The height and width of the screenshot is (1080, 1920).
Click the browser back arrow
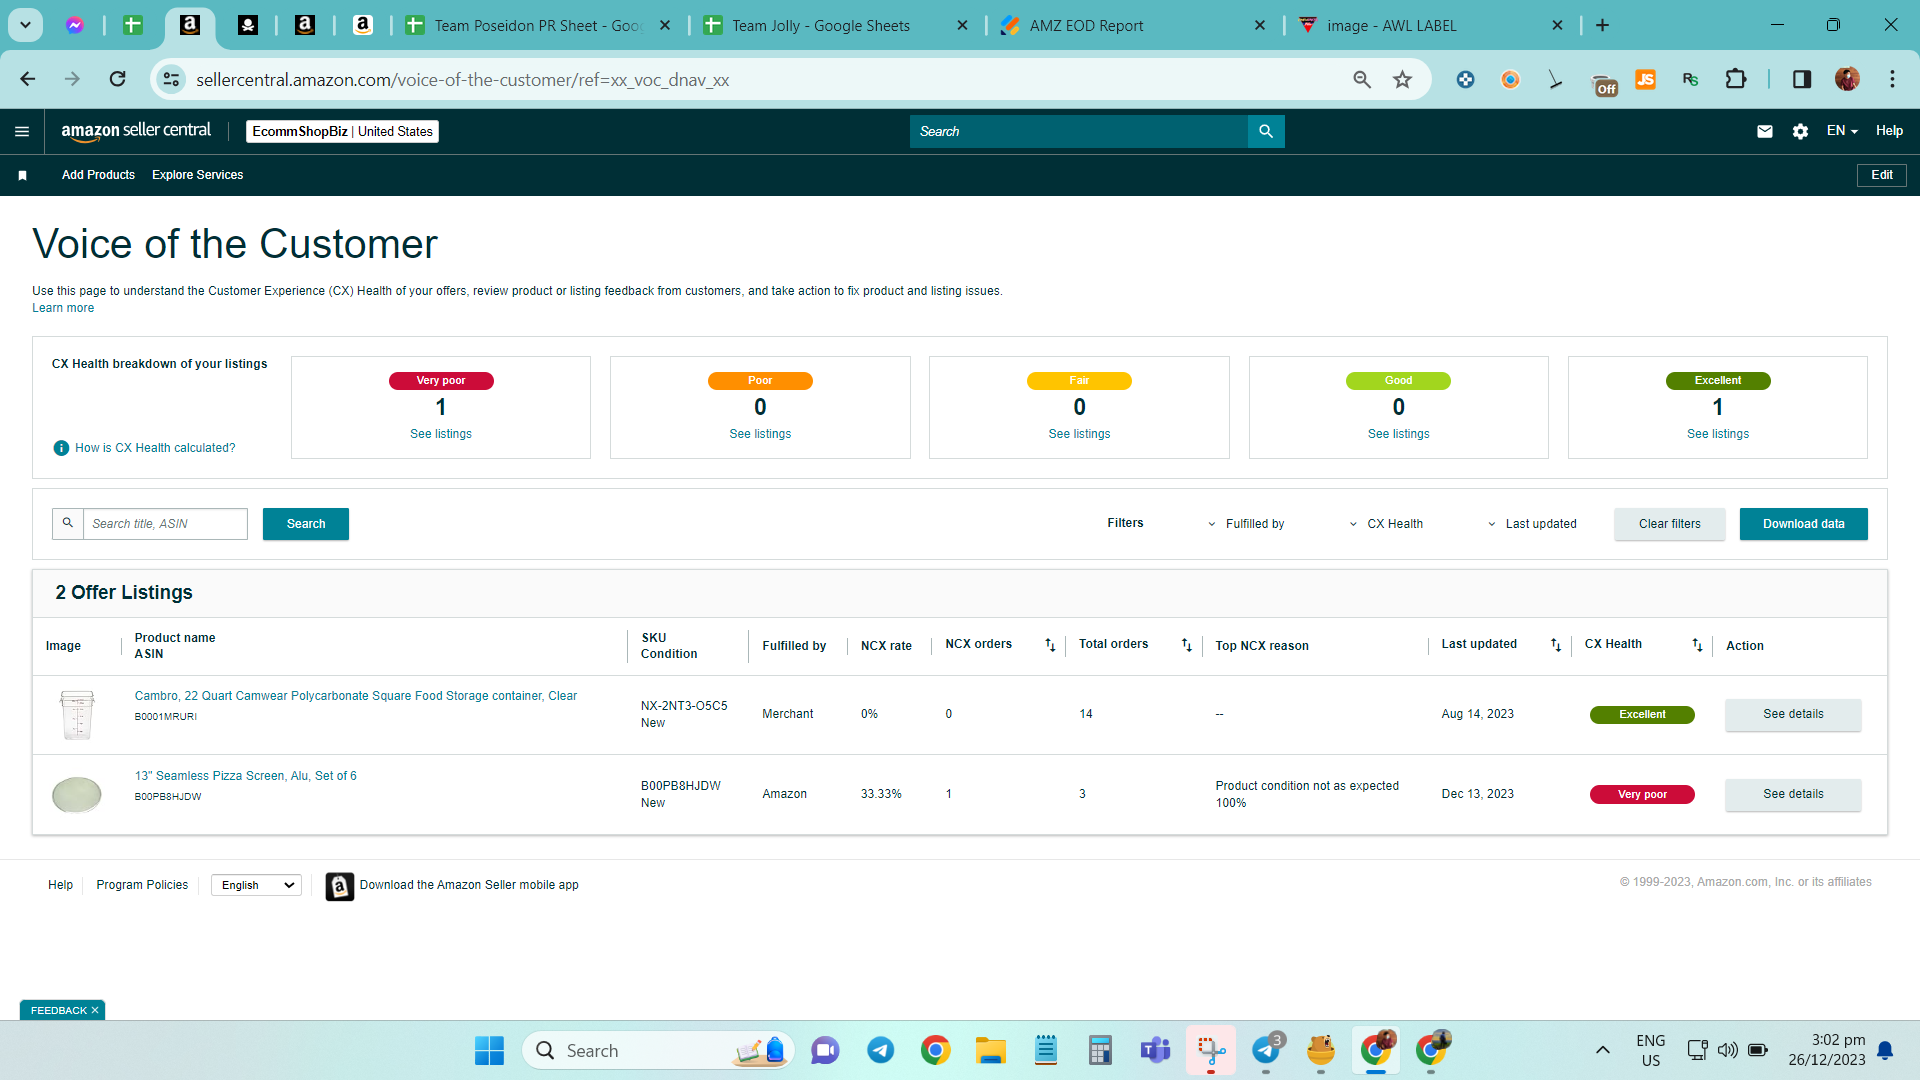(x=28, y=79)
